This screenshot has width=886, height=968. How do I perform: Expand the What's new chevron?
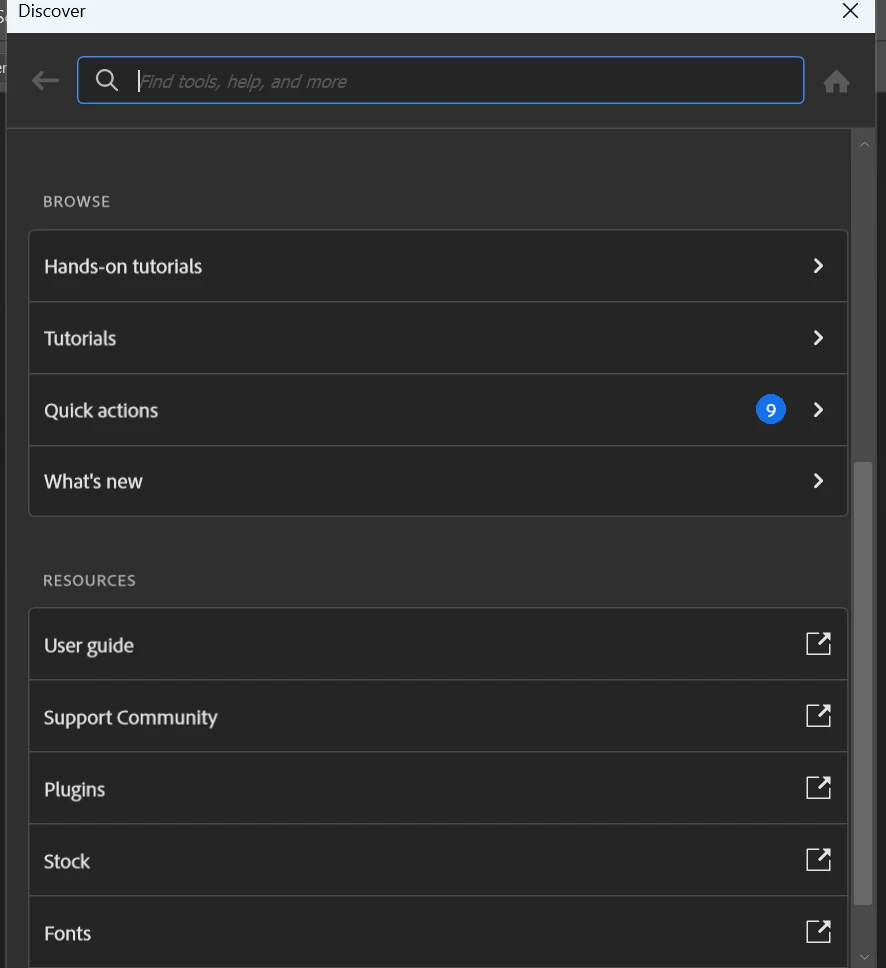pos(818,481)
